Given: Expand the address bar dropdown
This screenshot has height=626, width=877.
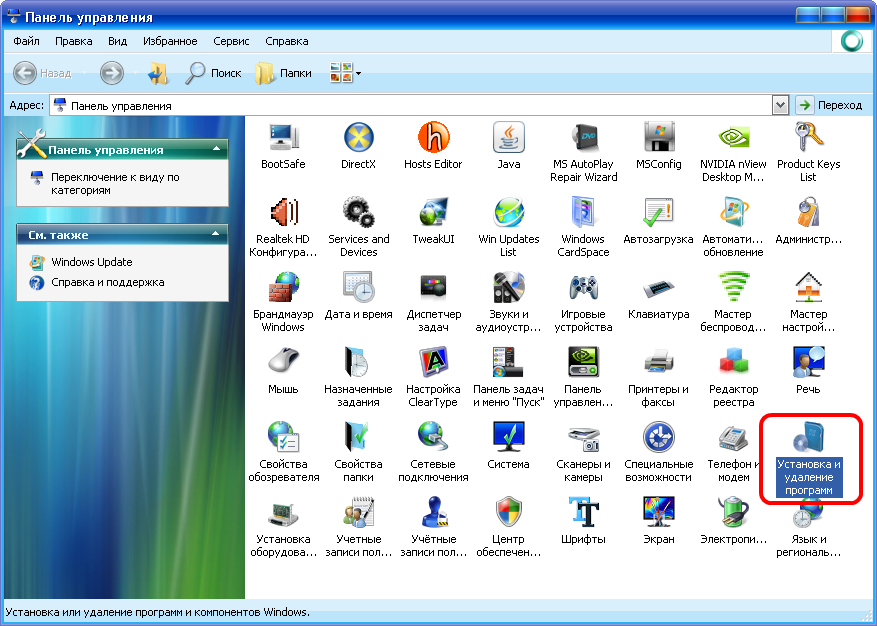Looking at the screenshot, I should [x=781, y=105].
